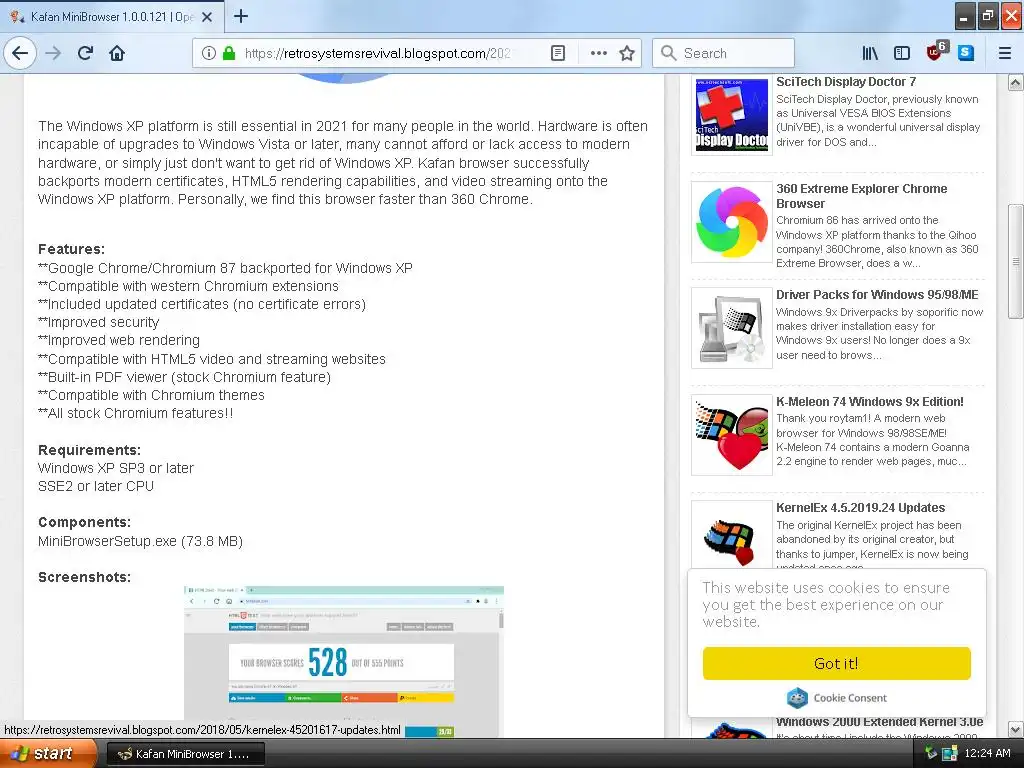Open 360 Extreme Explorer Chrome Browser link
The width and height of the screenshot is (1024, 768).
tap(861, 196)
